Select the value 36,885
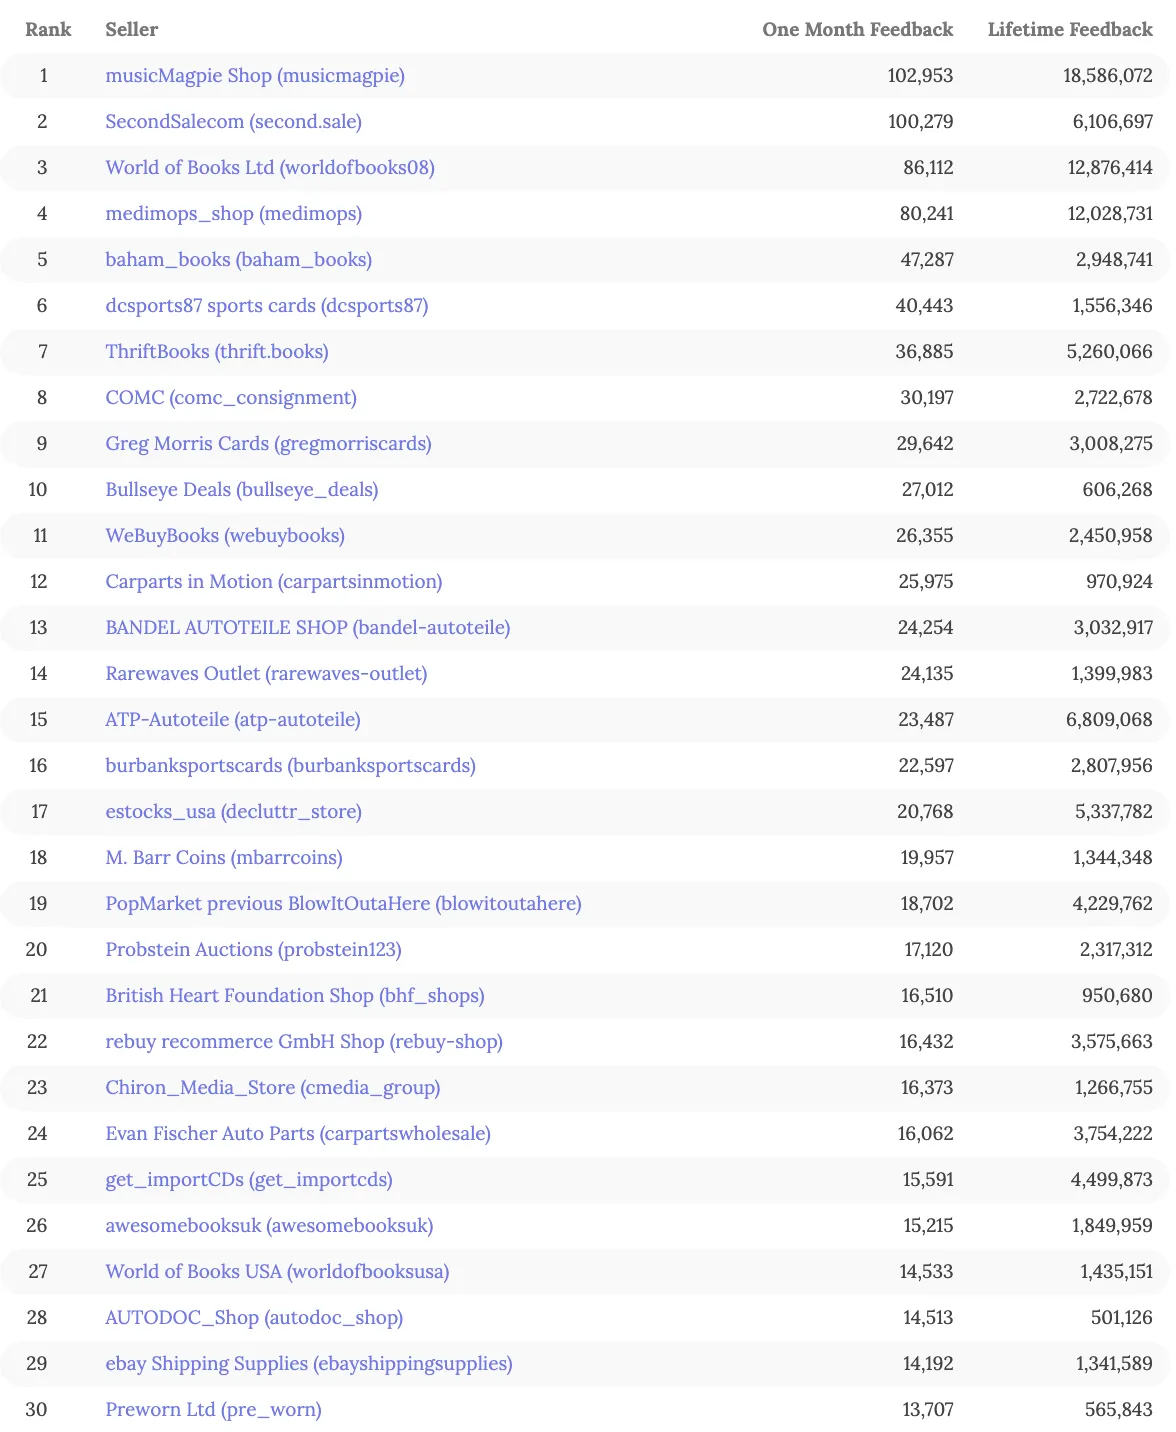Screen dimensions: 1176x1432 coord(925,352)
